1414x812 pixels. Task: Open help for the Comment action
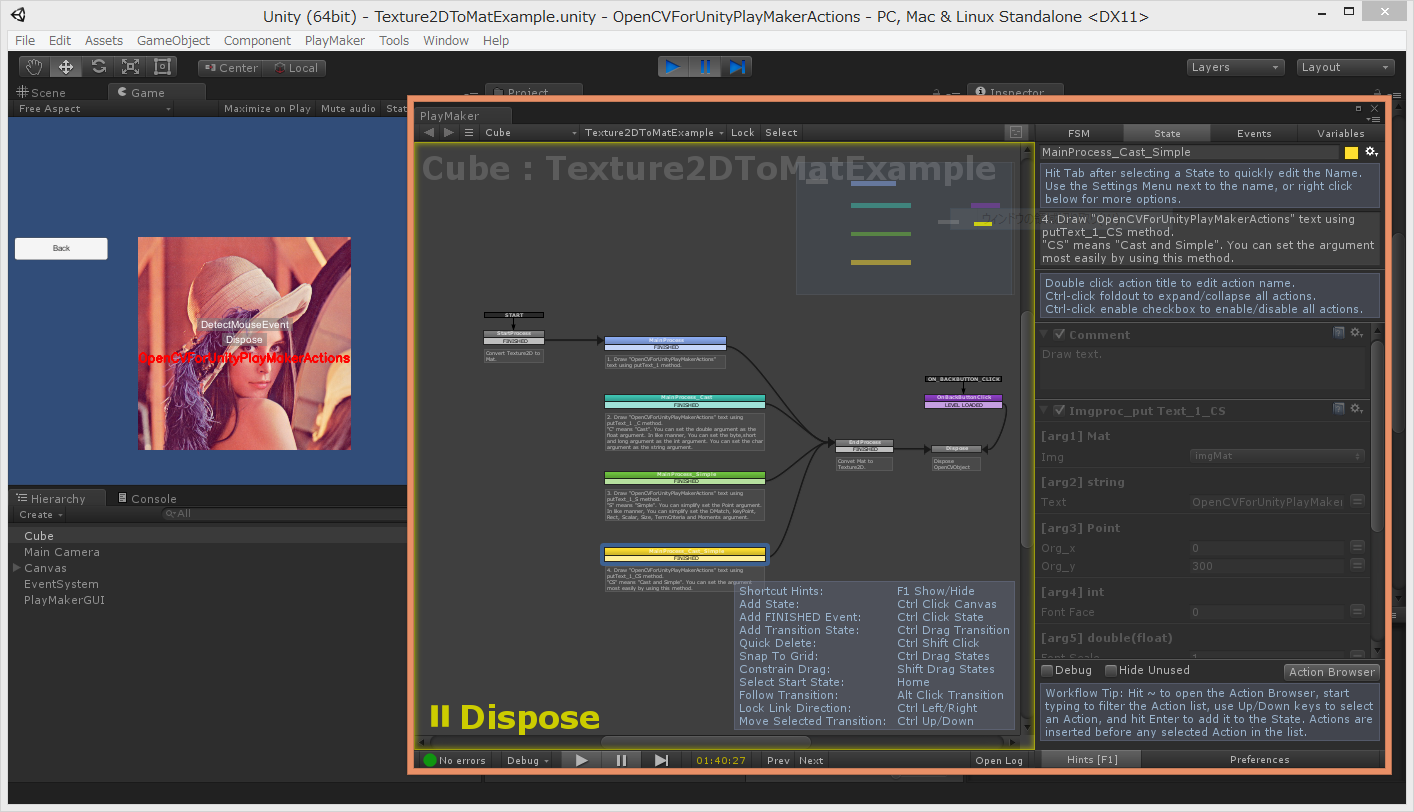tap(1339, 333)
